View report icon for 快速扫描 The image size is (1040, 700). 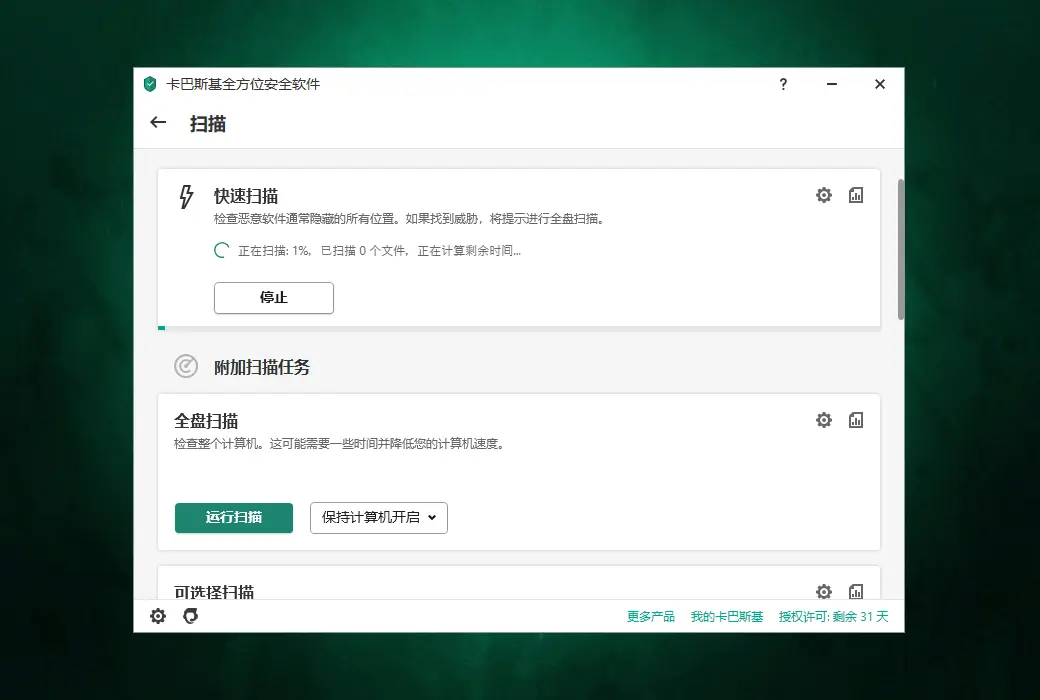pyautogui.click(x=856, y=195)
